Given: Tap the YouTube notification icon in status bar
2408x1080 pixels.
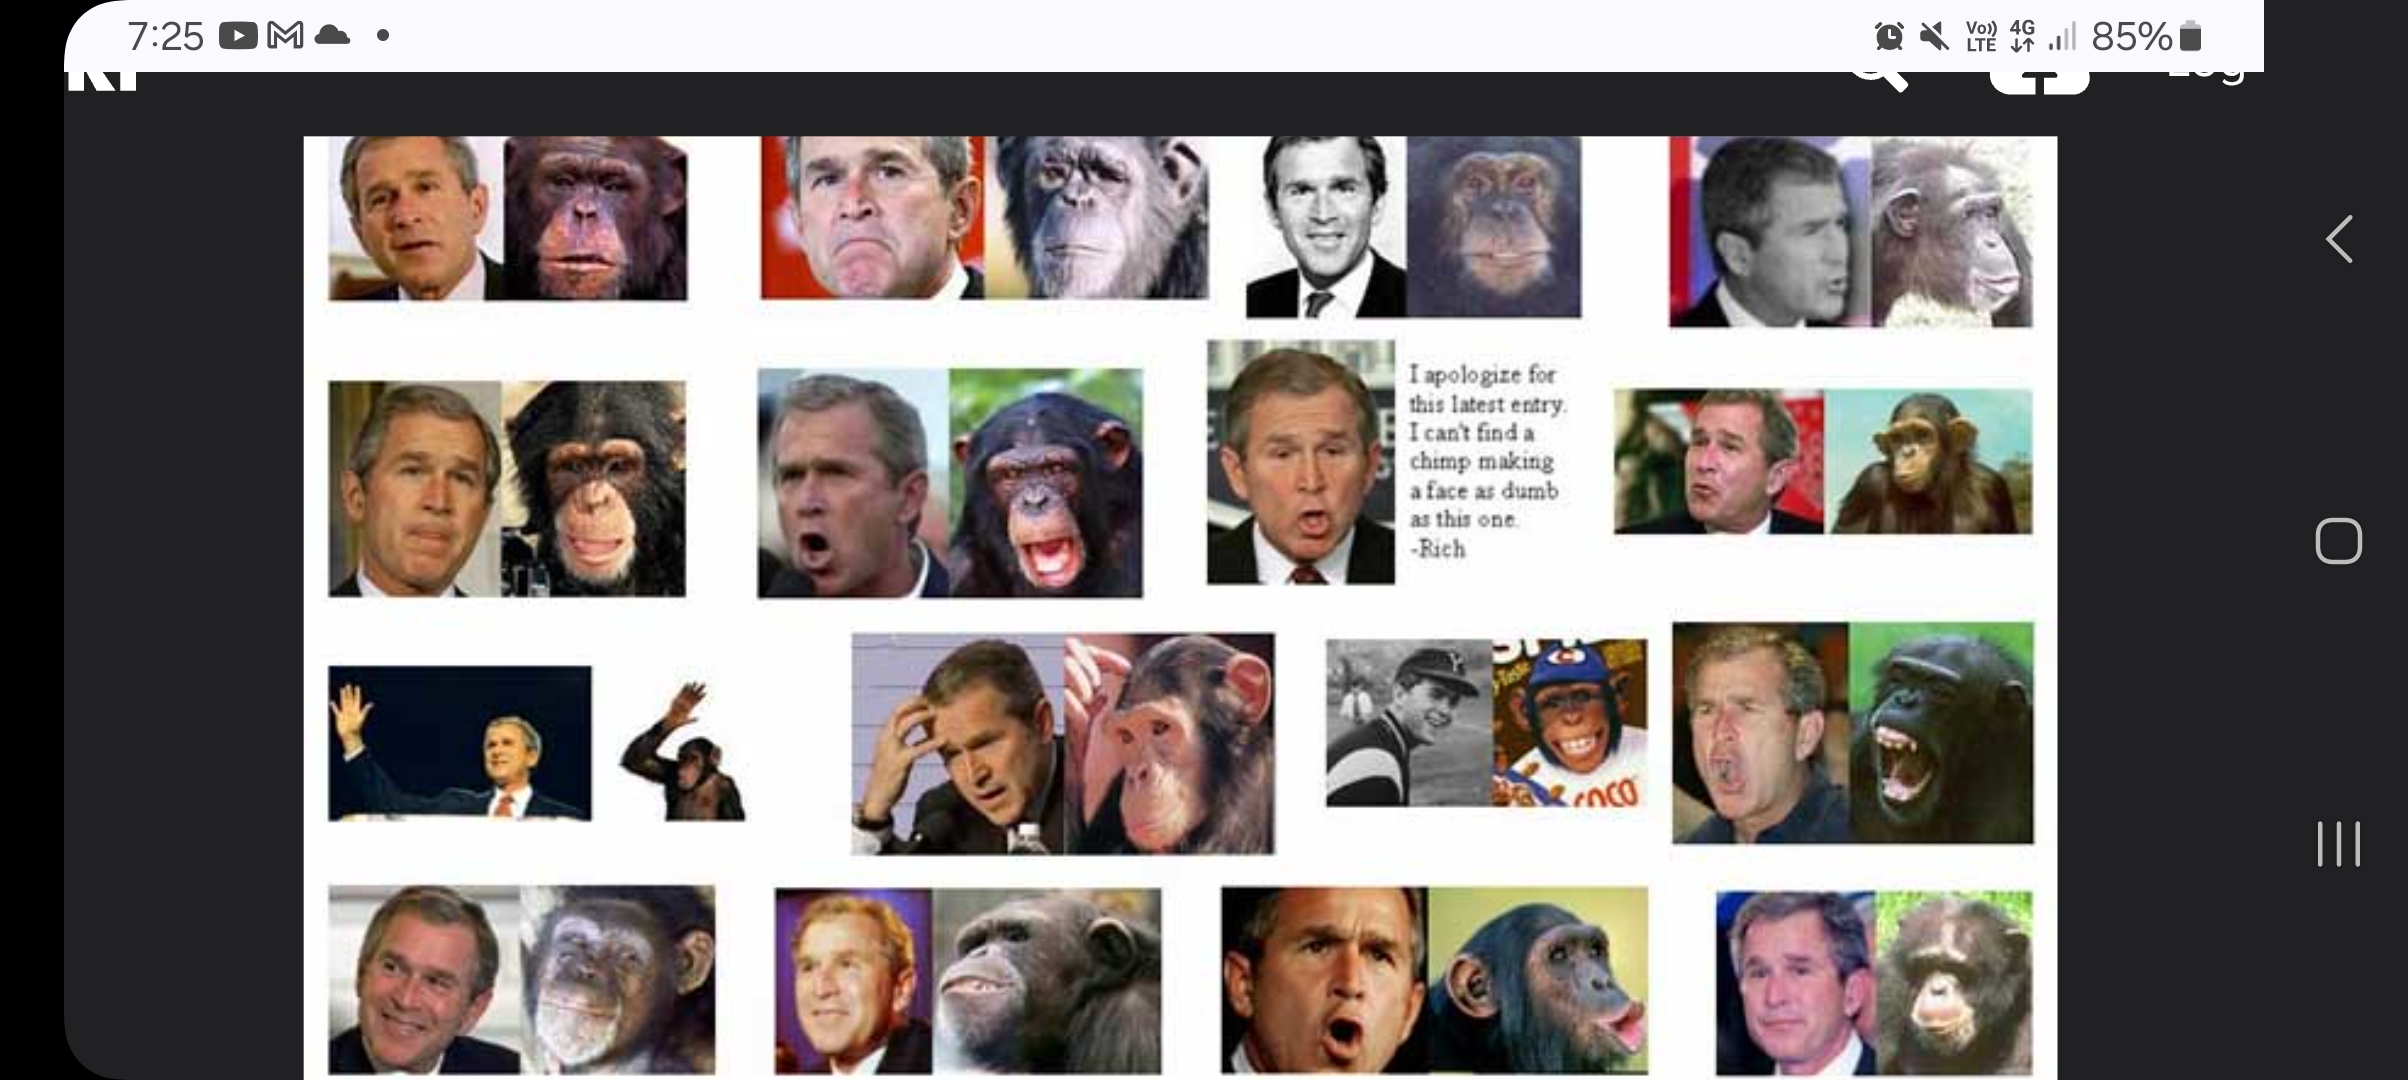Looking at the screenshot, I should (238, 37).
